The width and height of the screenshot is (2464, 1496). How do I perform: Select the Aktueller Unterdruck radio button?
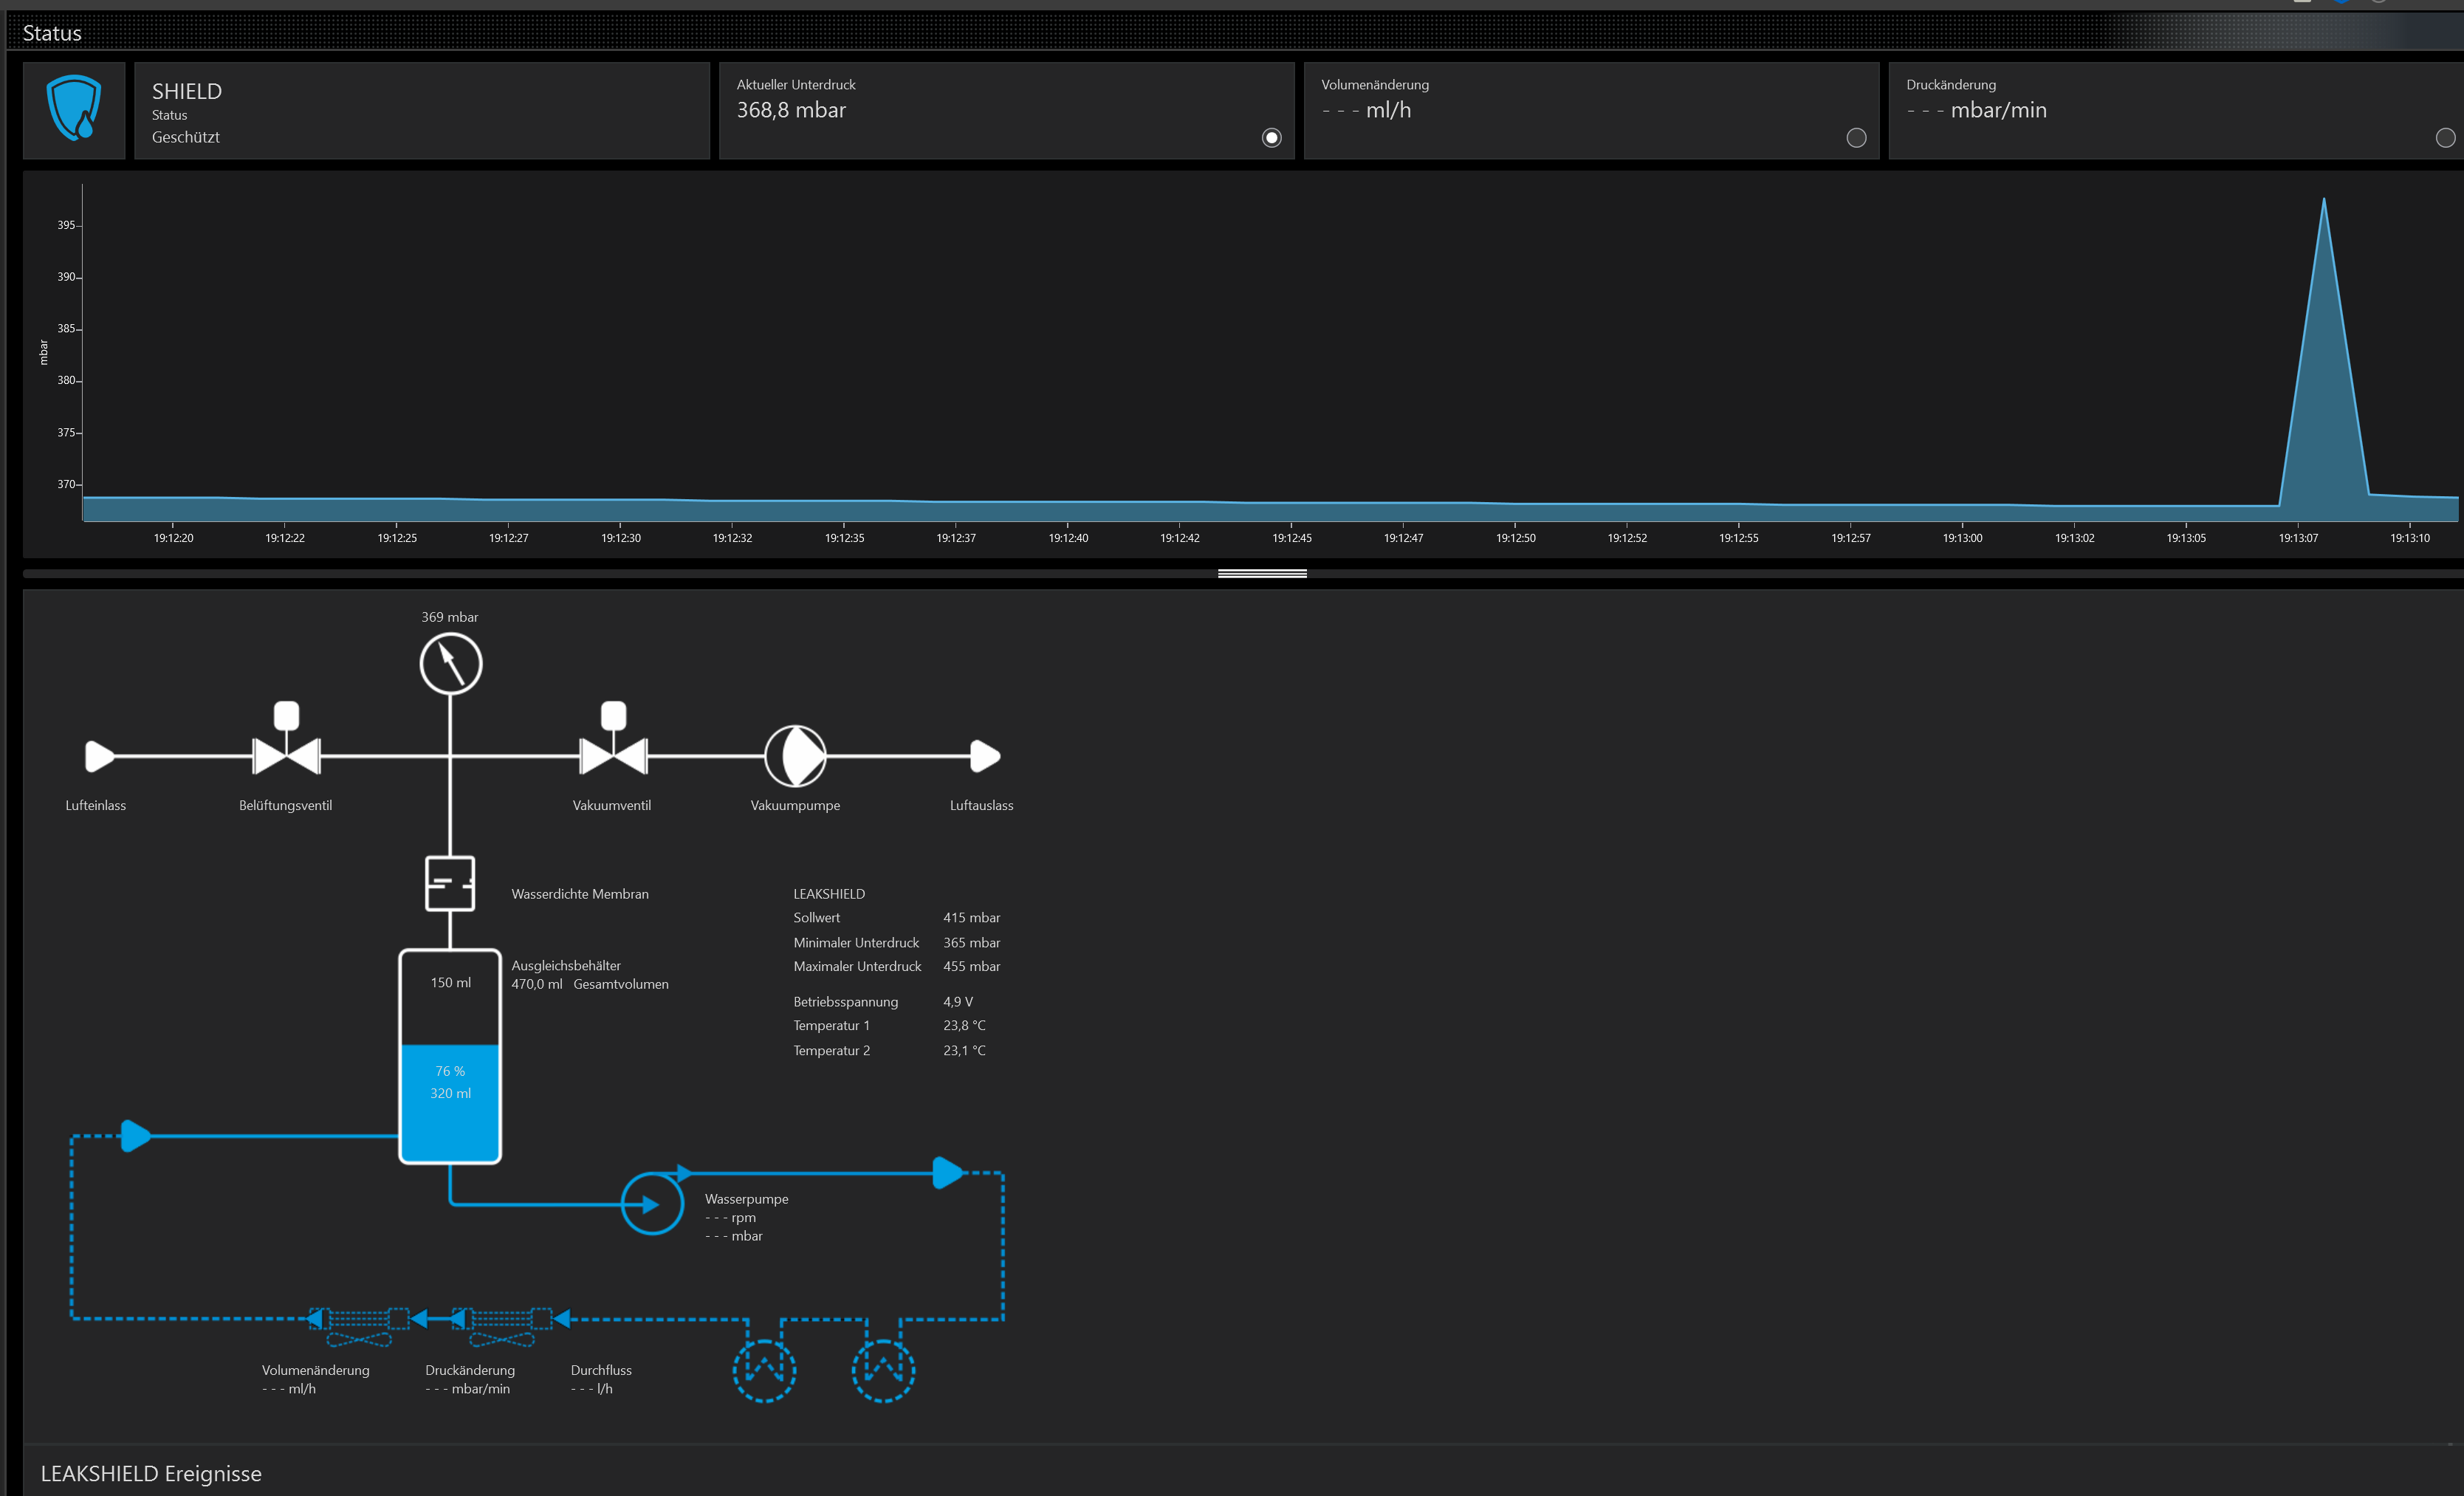tap(1271, 138)
